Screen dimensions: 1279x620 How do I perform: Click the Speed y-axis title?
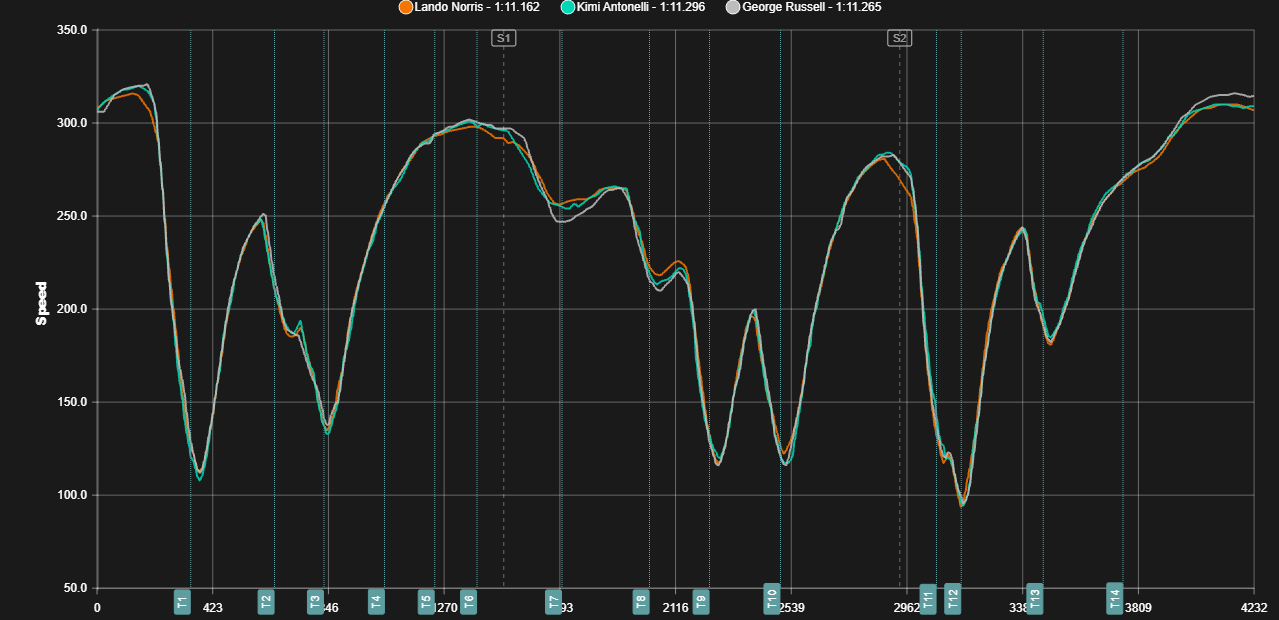42,304
